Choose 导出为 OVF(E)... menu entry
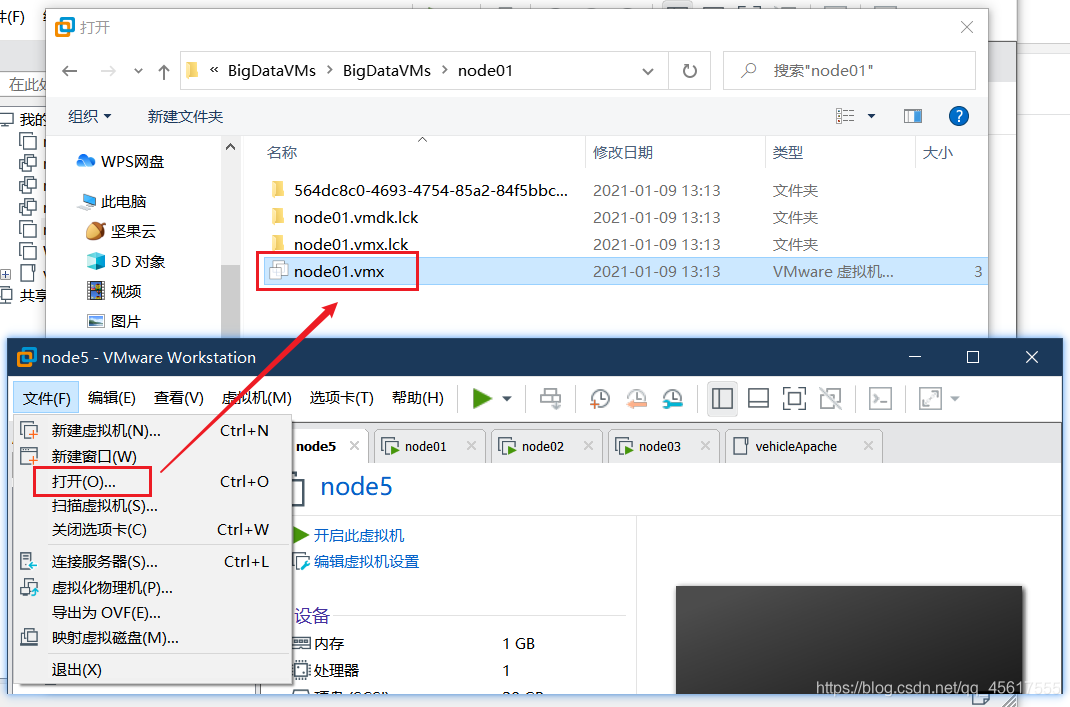 [153, 613]
